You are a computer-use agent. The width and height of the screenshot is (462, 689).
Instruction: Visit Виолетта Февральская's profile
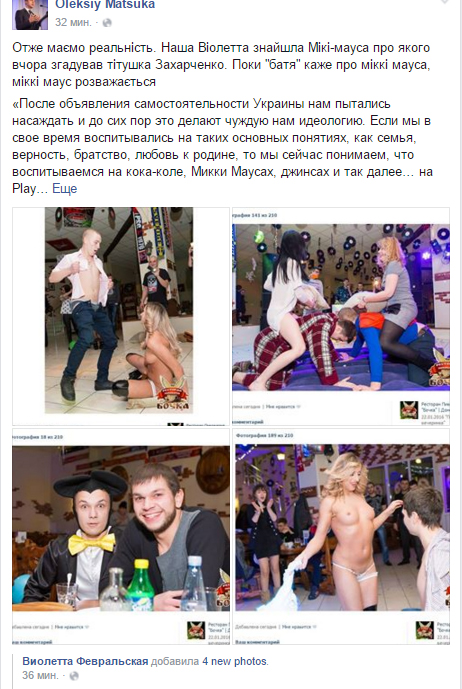(x=85, y=661)
